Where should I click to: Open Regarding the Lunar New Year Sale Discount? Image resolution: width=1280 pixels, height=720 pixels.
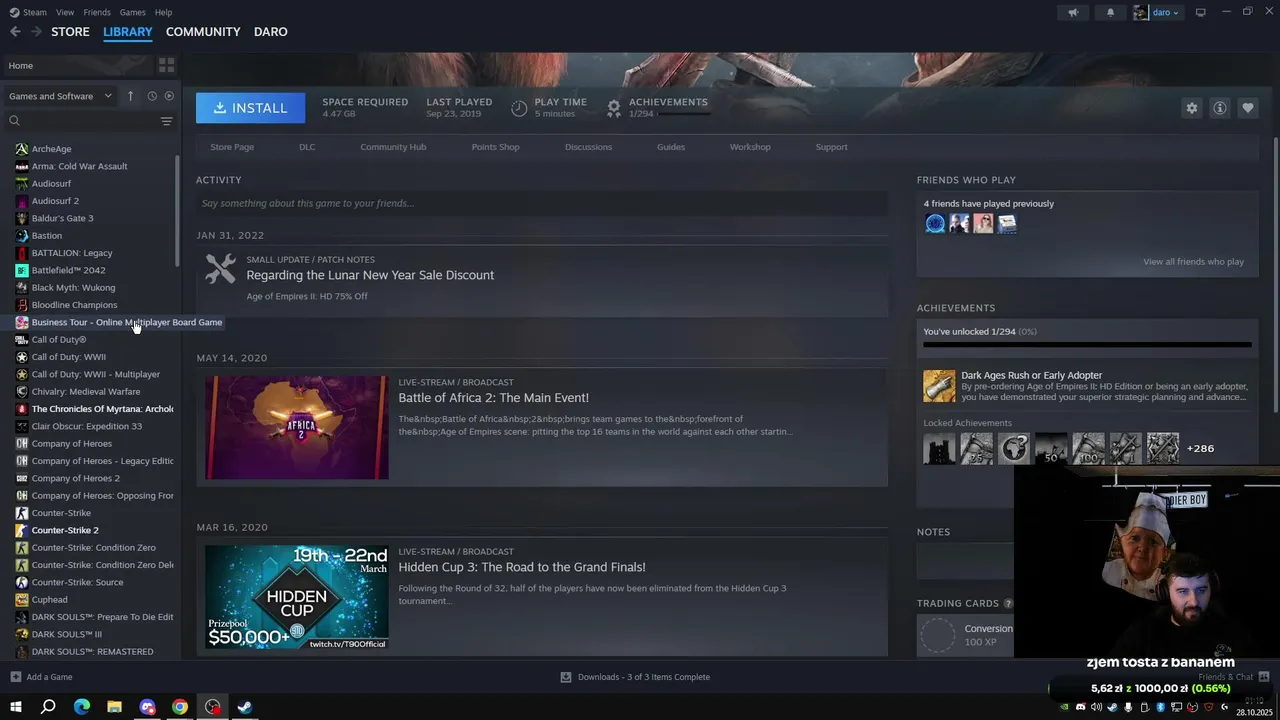tap(370, 275)
